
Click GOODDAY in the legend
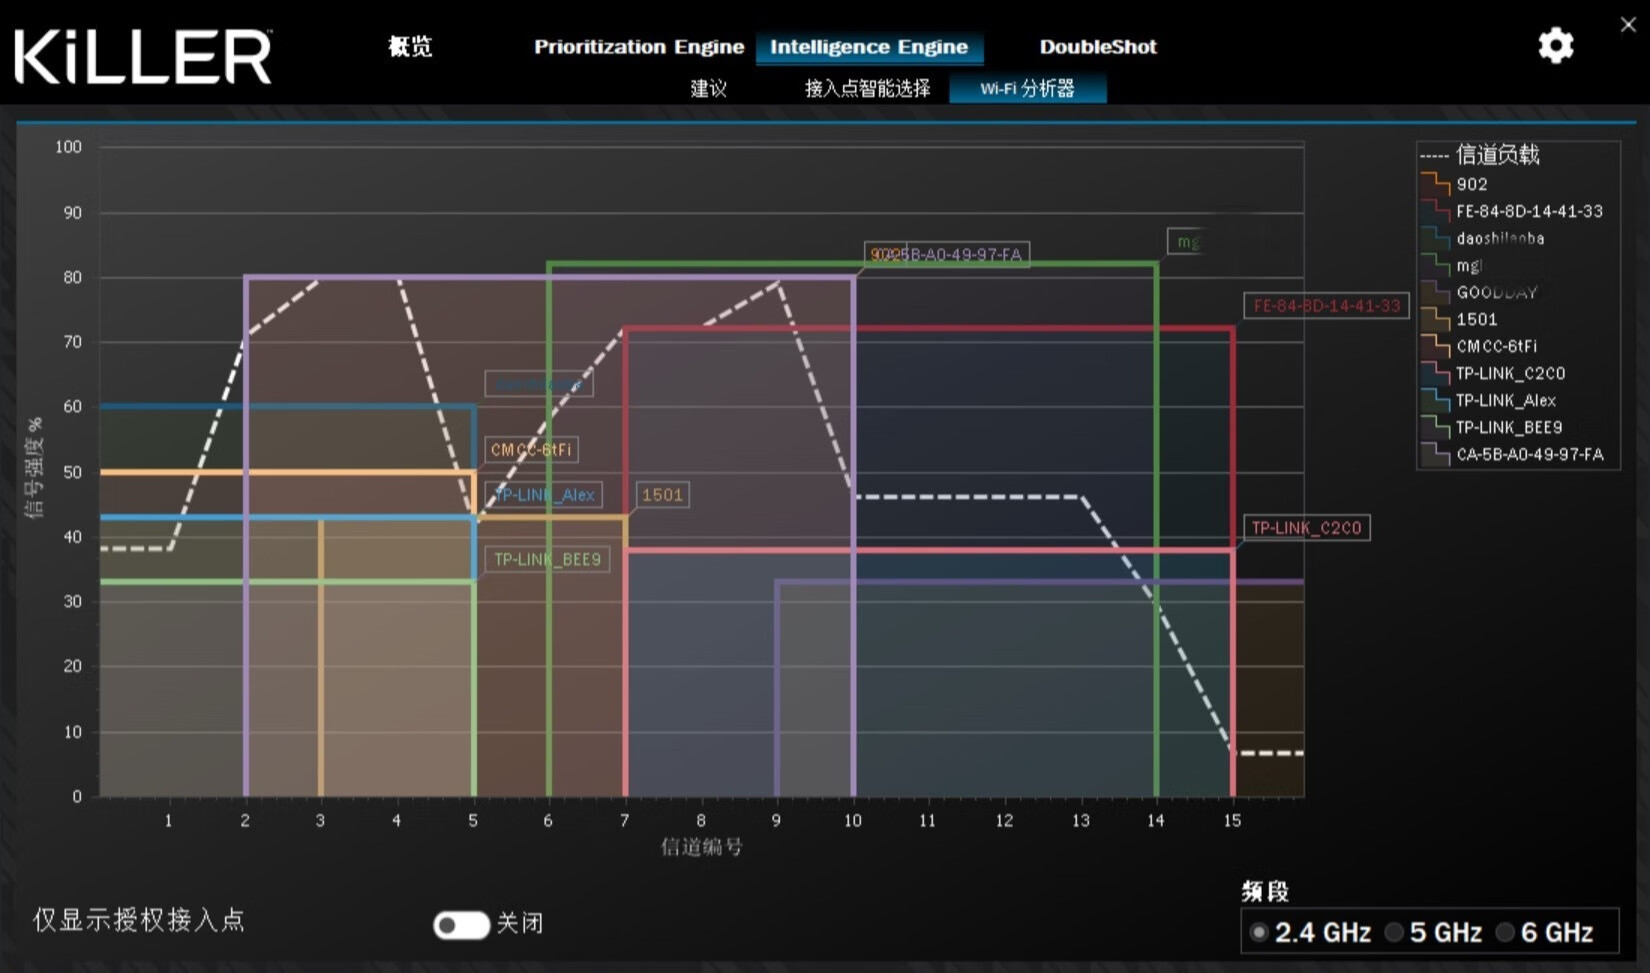[x=1496, y=293]
